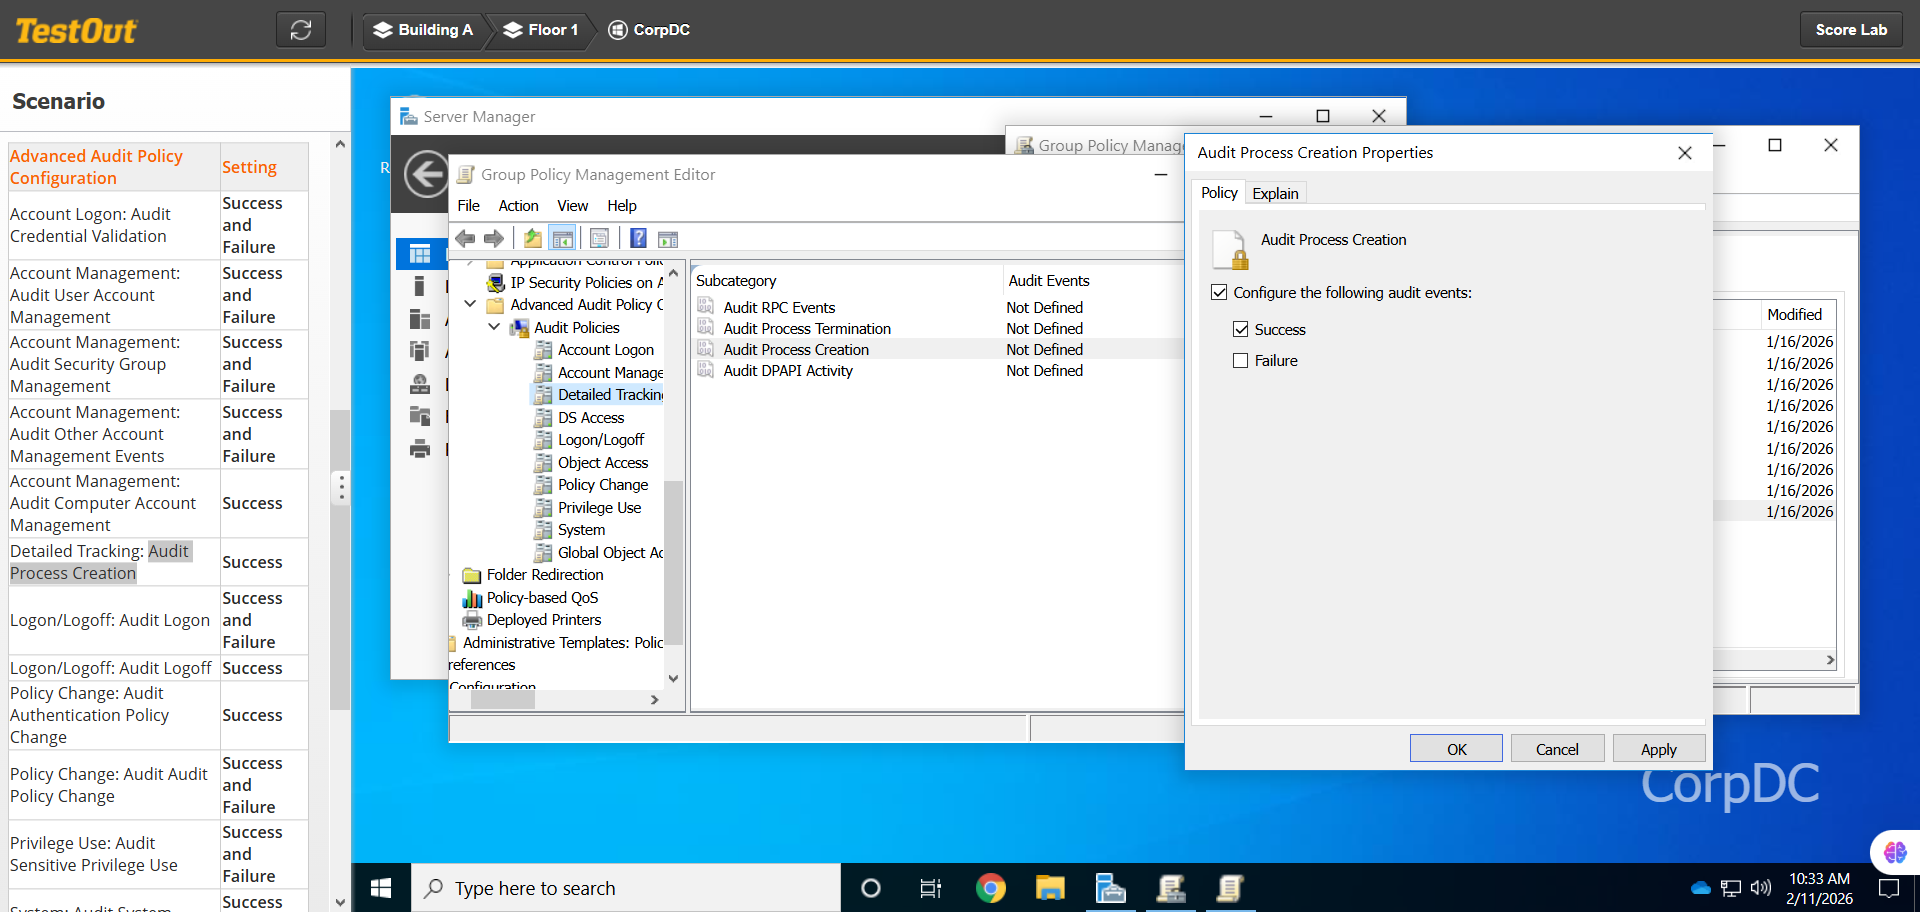This screenshot has height=912, width=1920.
Task: Click the Score Lab button
Action: tap(1850, 30)
